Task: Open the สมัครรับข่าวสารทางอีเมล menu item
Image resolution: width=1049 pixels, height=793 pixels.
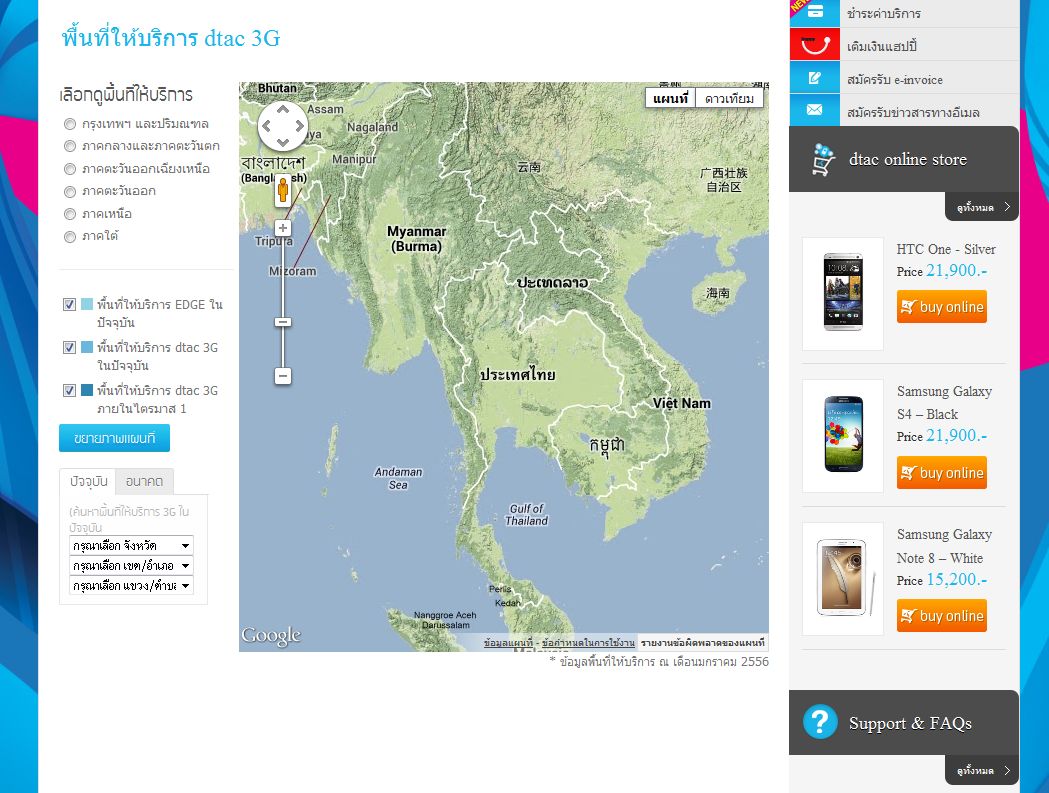Action: tap(904, 110)
